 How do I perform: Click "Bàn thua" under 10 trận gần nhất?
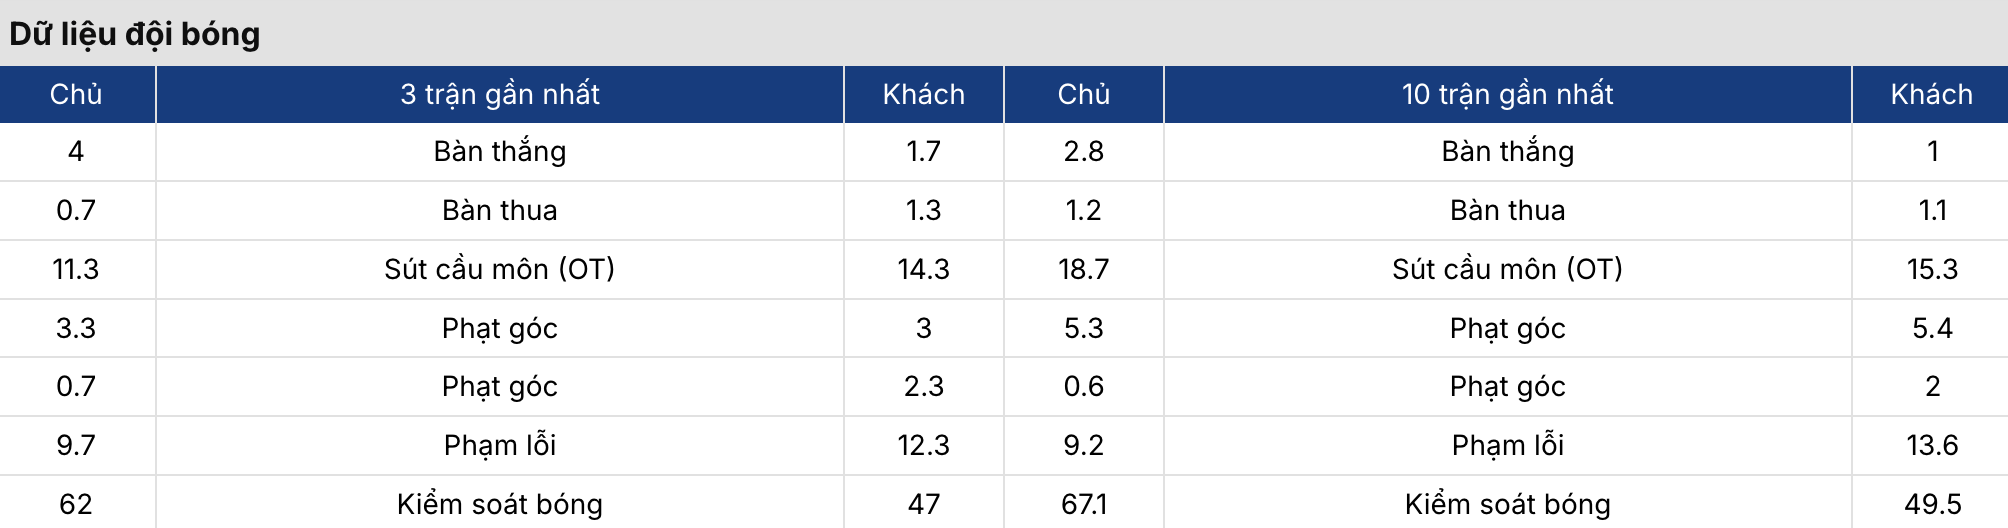point(1507,210)
